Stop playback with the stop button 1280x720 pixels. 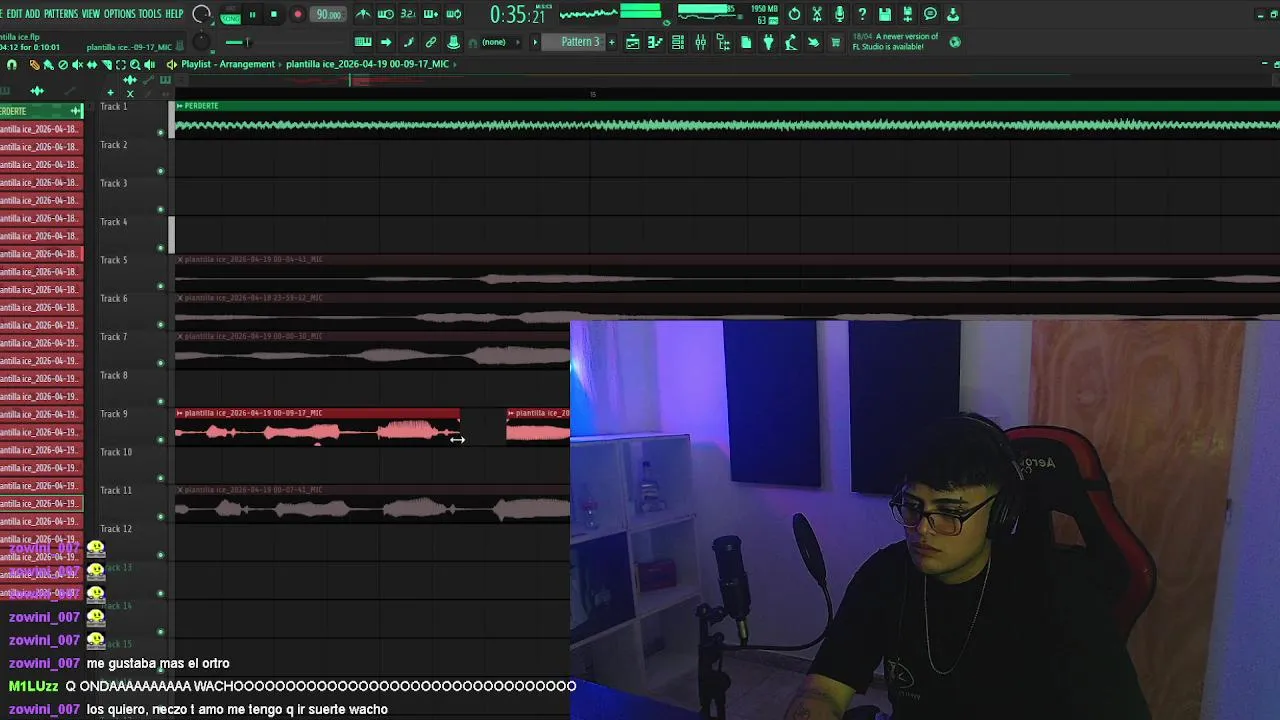[x=274, y=14]
